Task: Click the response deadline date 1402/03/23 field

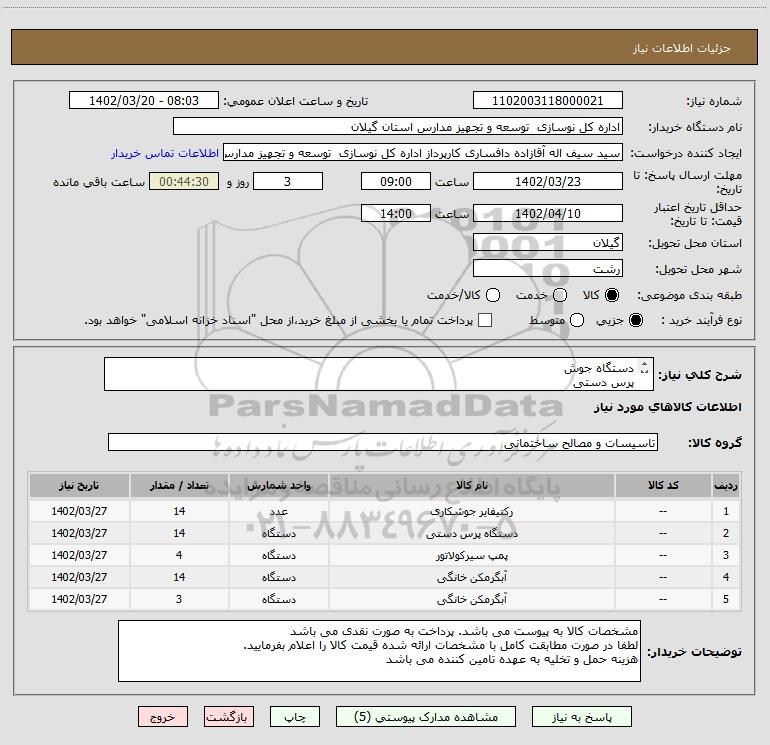Action: pos(548,181)
